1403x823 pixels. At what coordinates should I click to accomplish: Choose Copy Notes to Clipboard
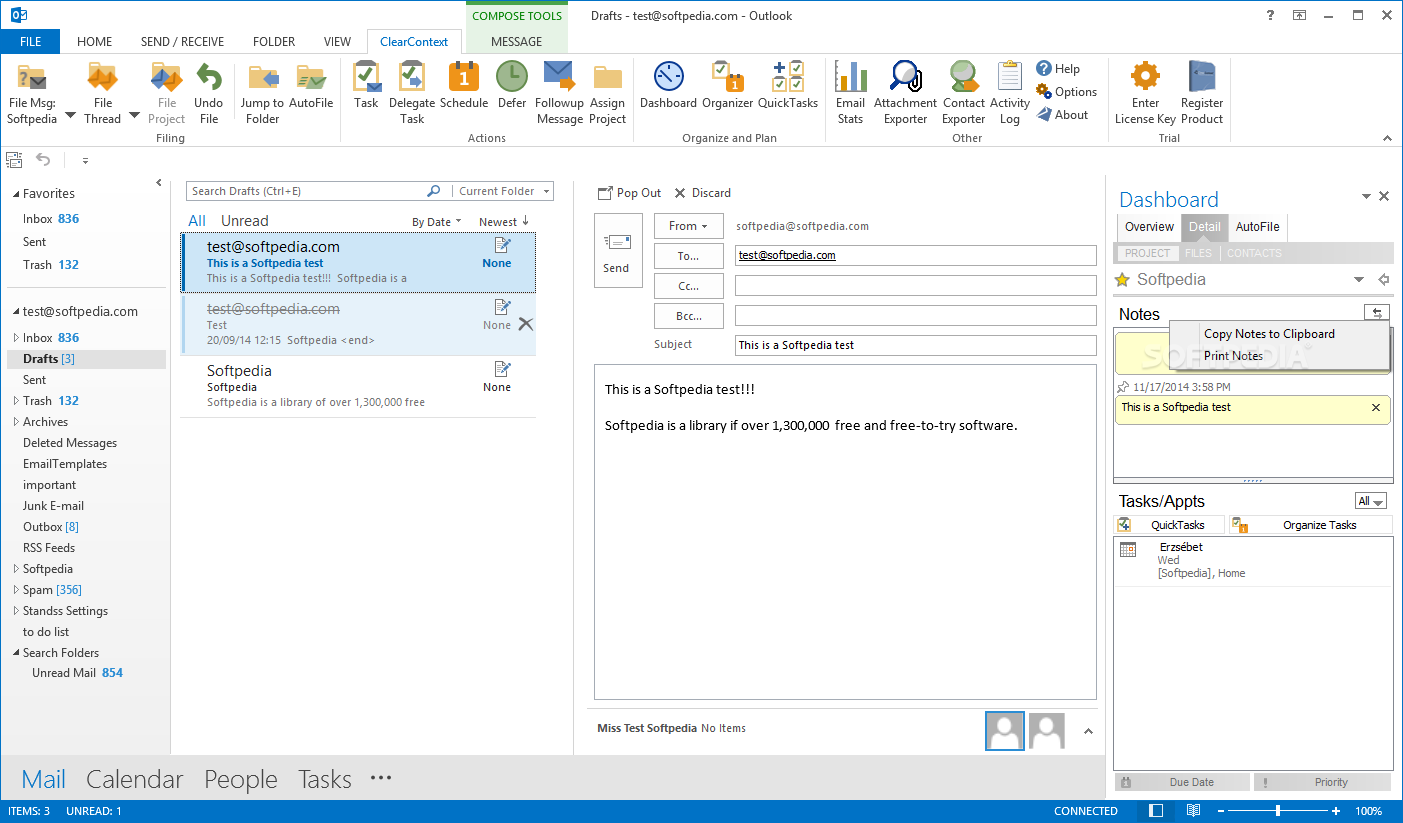point(1269,334)
